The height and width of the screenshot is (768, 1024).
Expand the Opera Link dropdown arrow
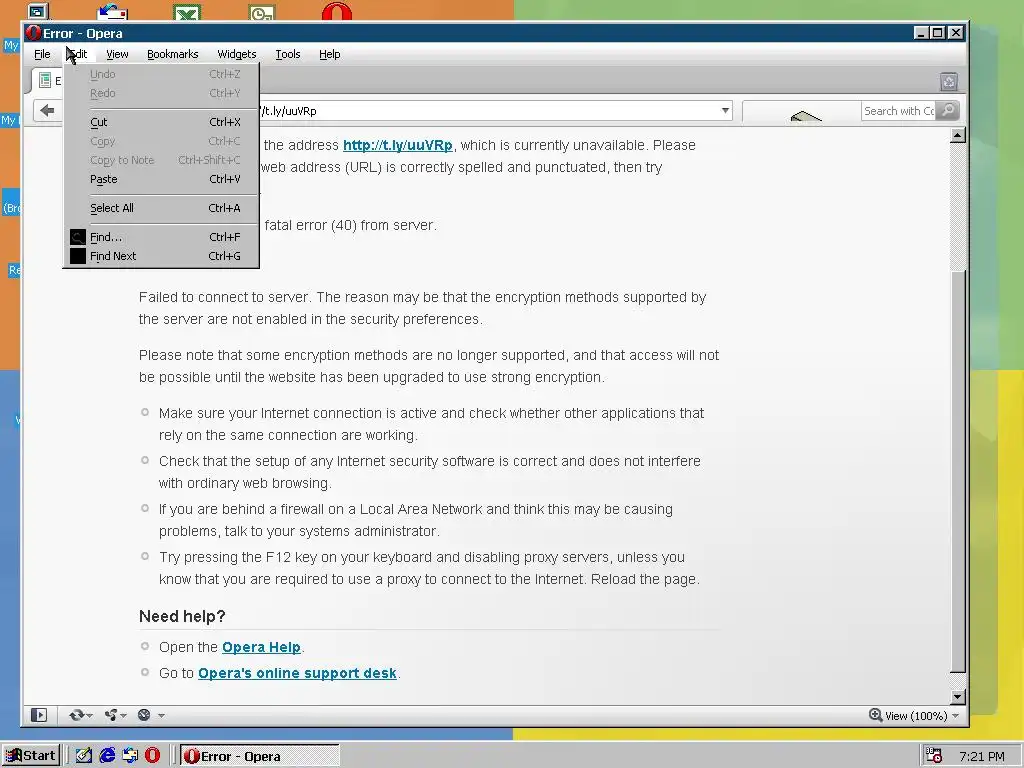click(x=89, y=716)
